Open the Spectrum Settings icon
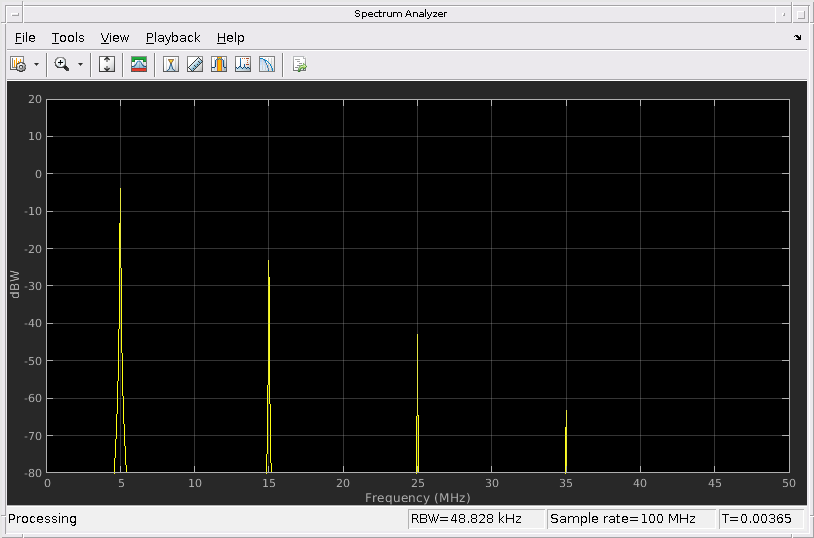This screenshot has width=814, height=538. pyautogui.click(x=18, y=64)
